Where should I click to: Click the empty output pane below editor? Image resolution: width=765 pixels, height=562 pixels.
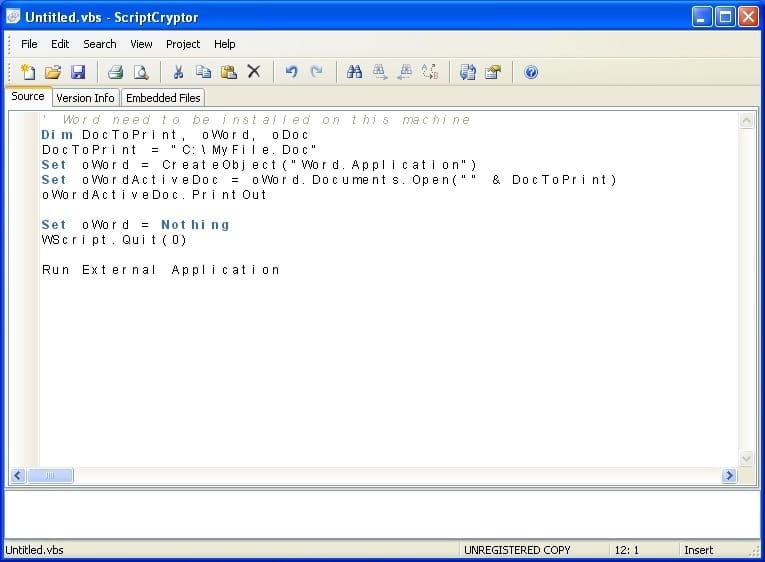[x=382, y=514]
